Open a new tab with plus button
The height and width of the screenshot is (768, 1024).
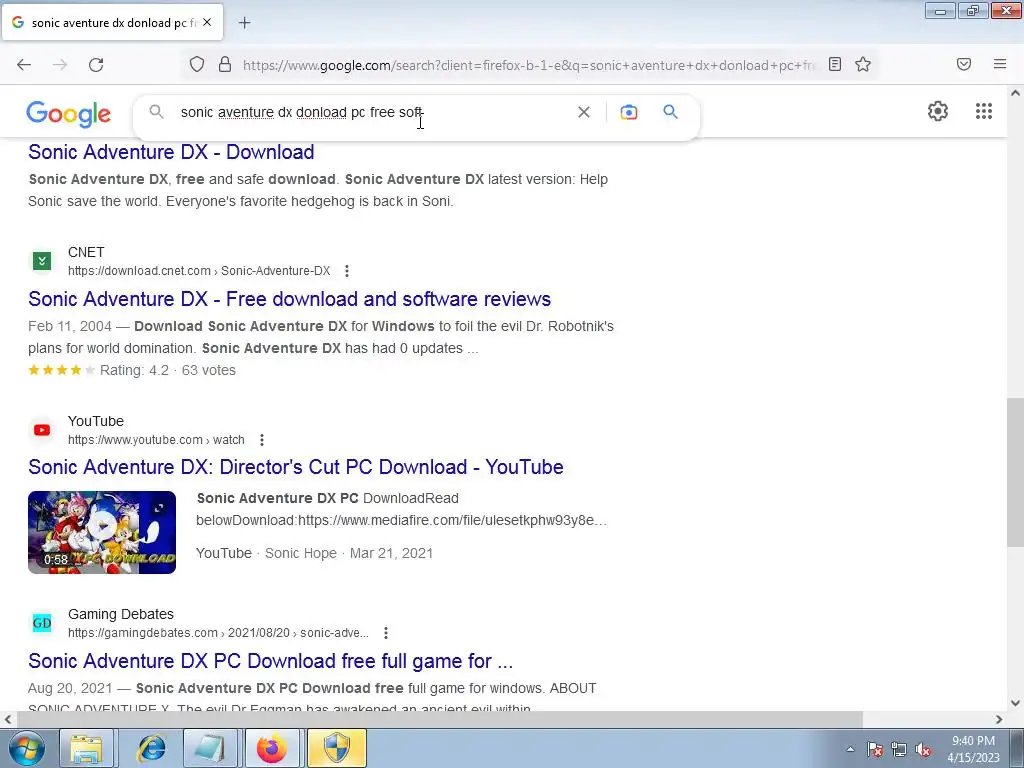244,23
